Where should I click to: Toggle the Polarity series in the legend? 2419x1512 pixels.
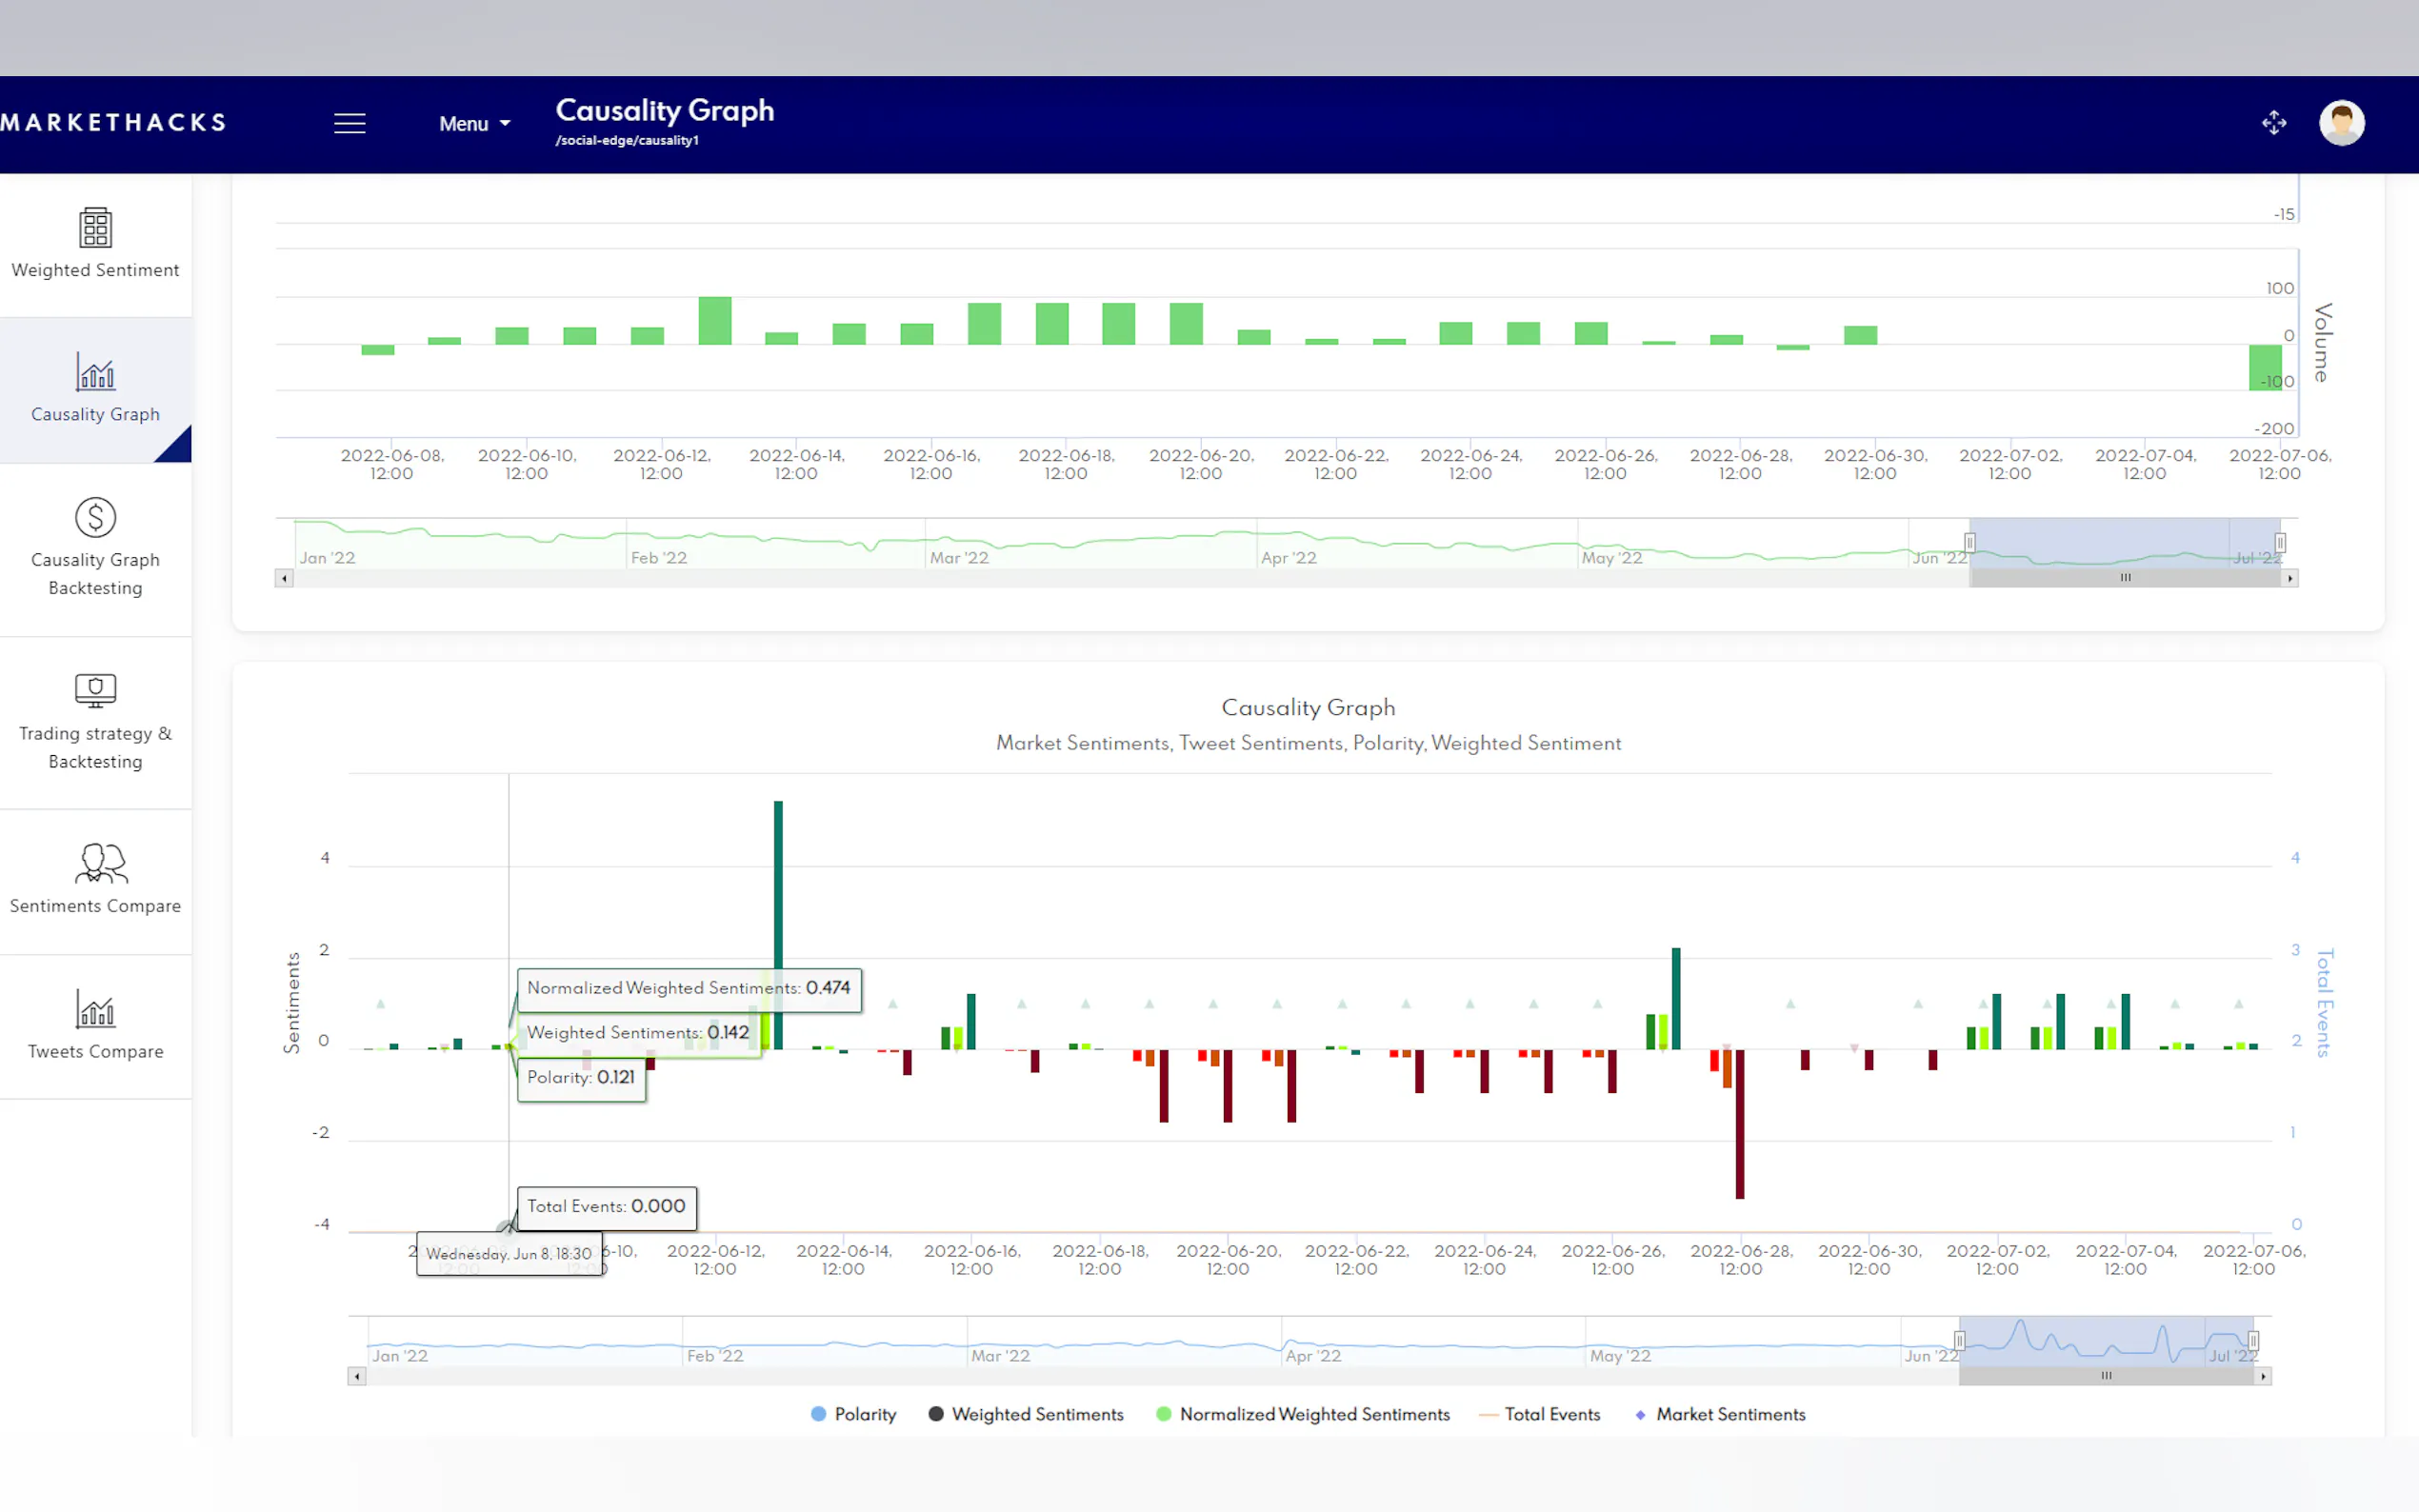coord(853,1414)
